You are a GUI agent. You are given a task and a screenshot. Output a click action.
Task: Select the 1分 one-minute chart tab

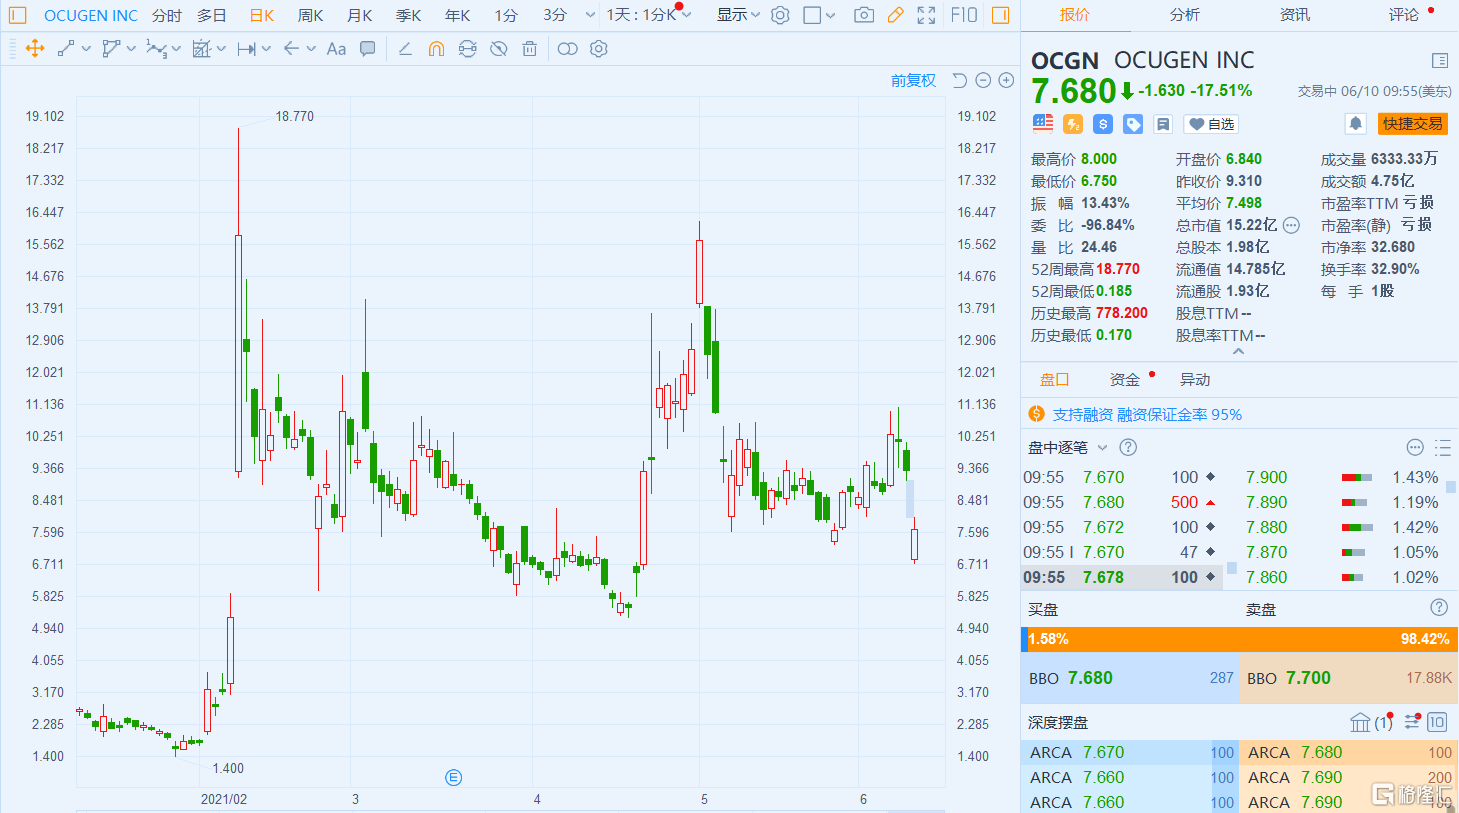point(506,15)
